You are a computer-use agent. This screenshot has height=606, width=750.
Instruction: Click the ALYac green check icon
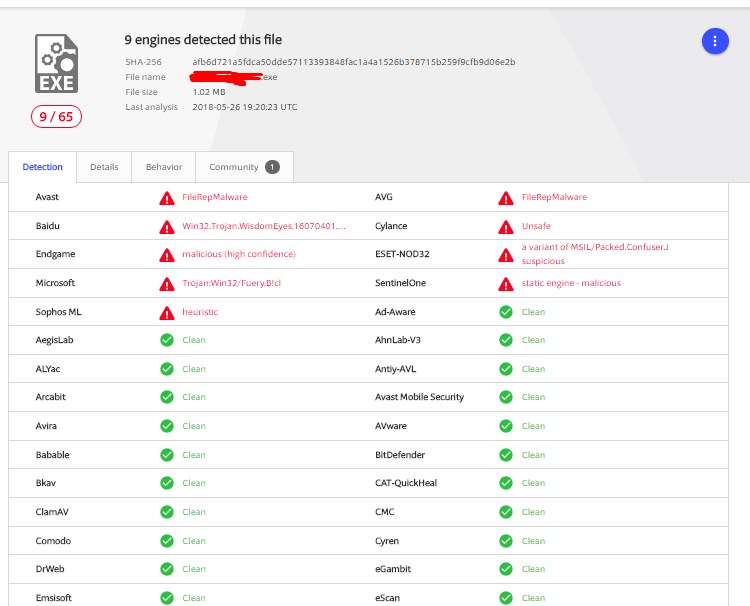(167, 369)
